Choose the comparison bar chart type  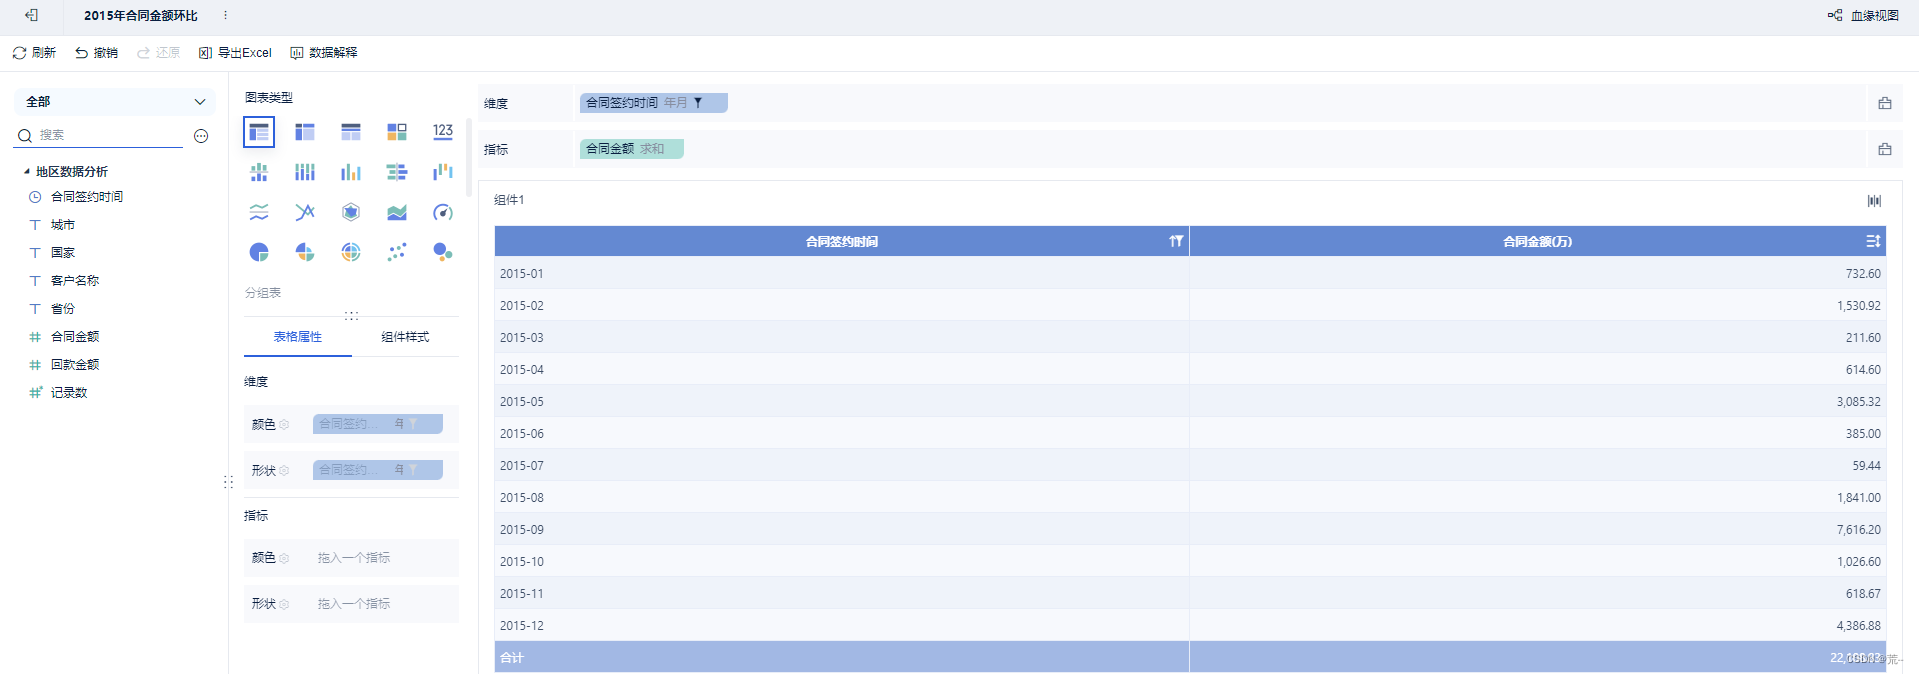397,172
